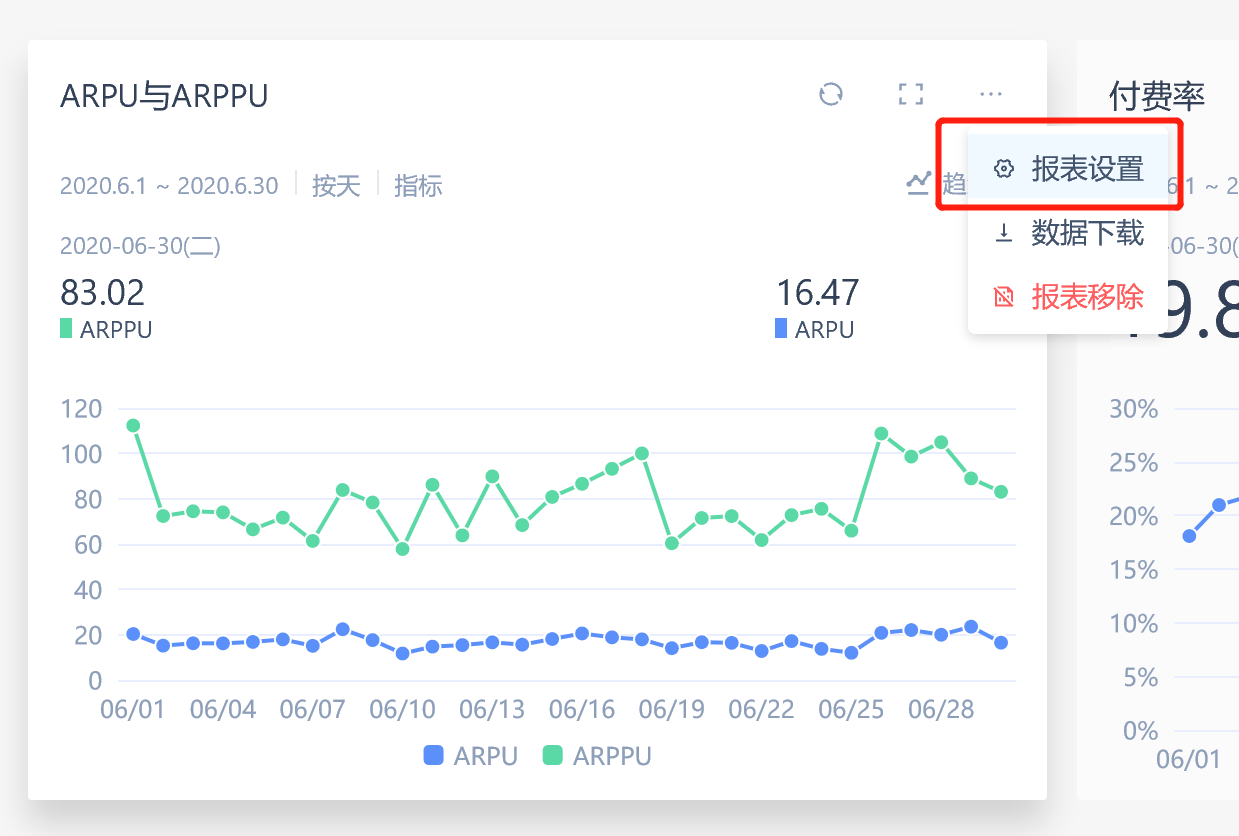Click the 06/28 x-axis label
Viewport: 1239px width, 836px height.
pyautogui.click(x=941, y=709)
